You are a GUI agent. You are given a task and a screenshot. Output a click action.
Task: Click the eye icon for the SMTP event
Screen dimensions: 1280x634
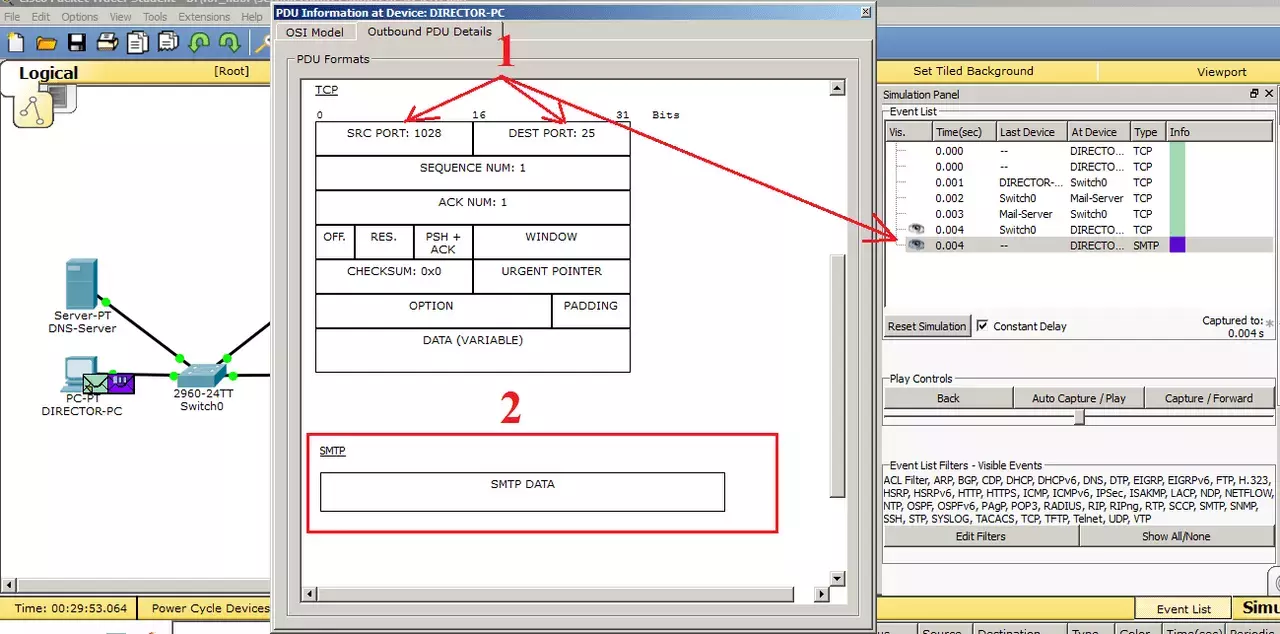915,245
